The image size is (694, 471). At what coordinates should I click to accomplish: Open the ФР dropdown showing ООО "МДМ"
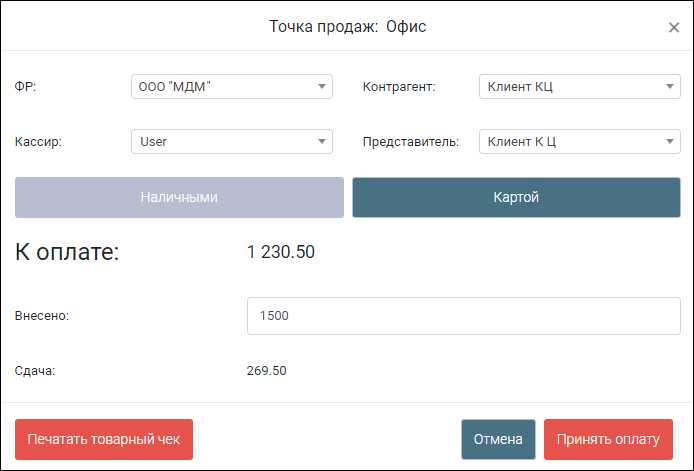point(232,86)
